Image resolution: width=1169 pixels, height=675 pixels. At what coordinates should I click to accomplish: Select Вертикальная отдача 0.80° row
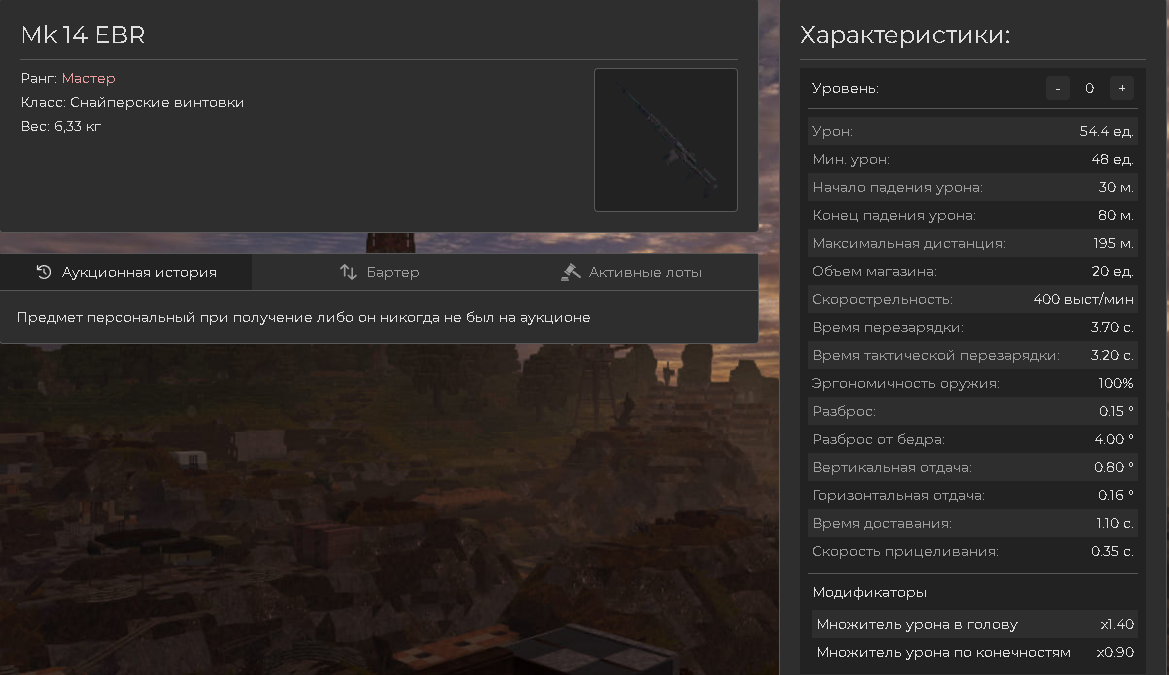[x=972, y=467]
